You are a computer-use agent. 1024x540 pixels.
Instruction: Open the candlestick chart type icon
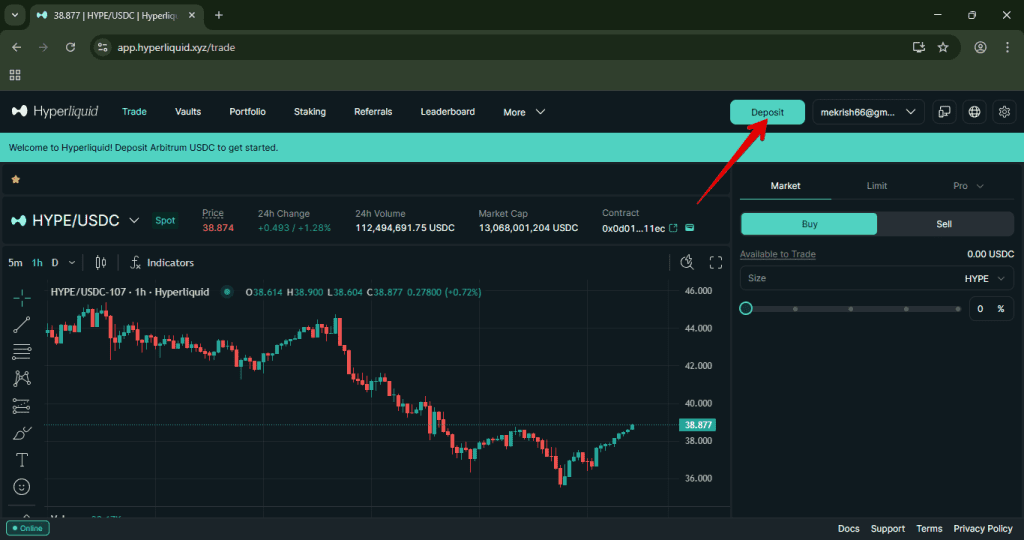(x=100, y=263)
